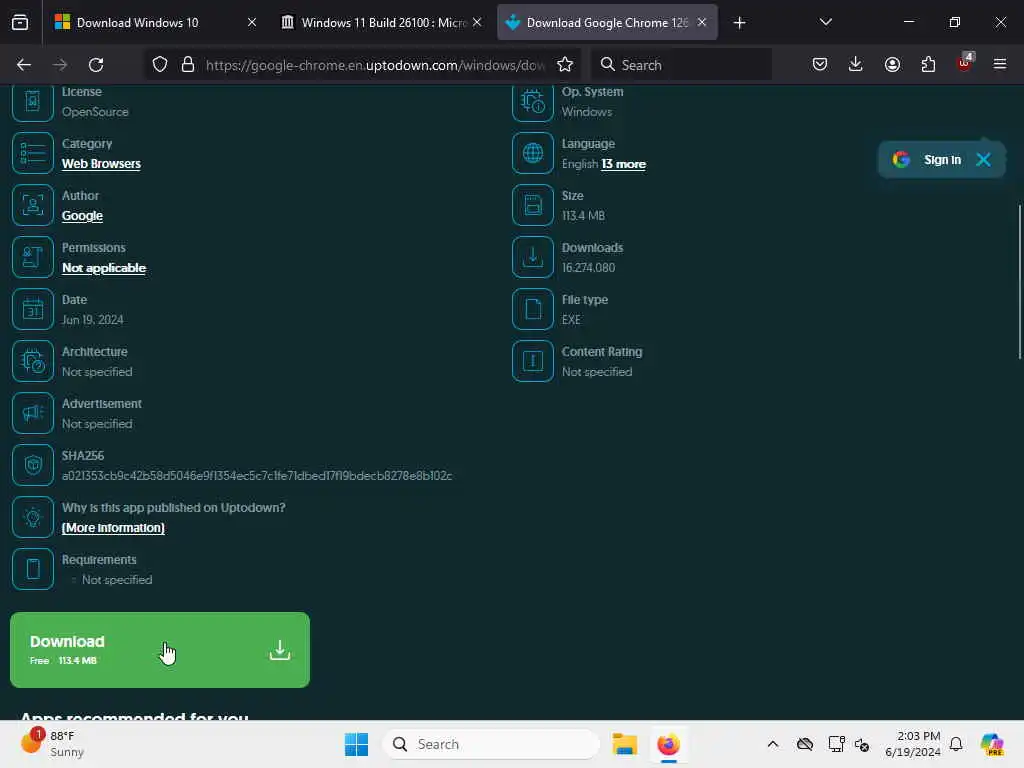Click the Content Rating icon
1024x768 pixels.
click(x=533, y=361)
